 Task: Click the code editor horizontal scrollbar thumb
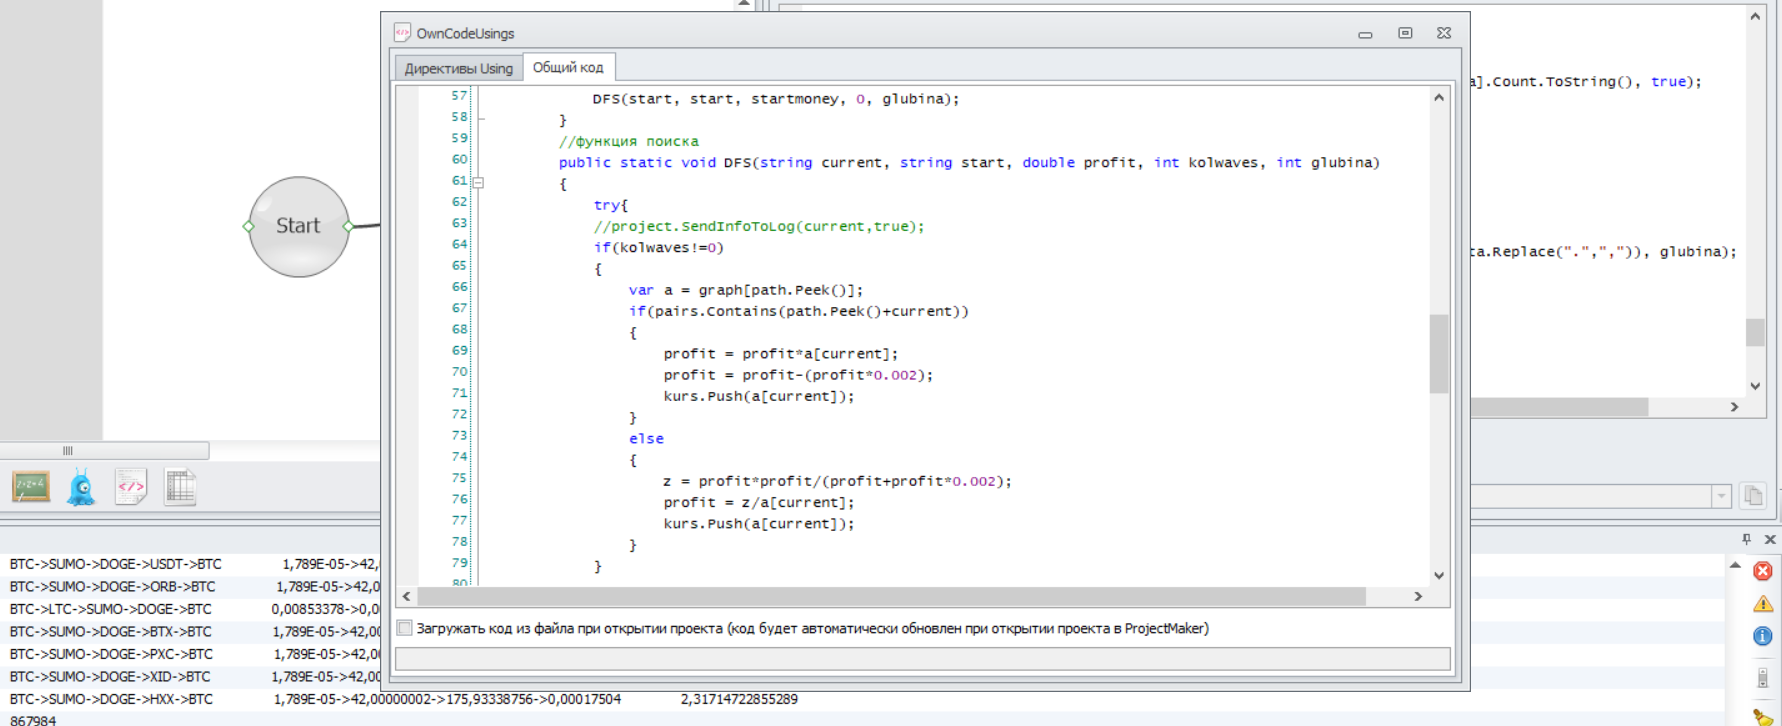(x=891, y=596)
